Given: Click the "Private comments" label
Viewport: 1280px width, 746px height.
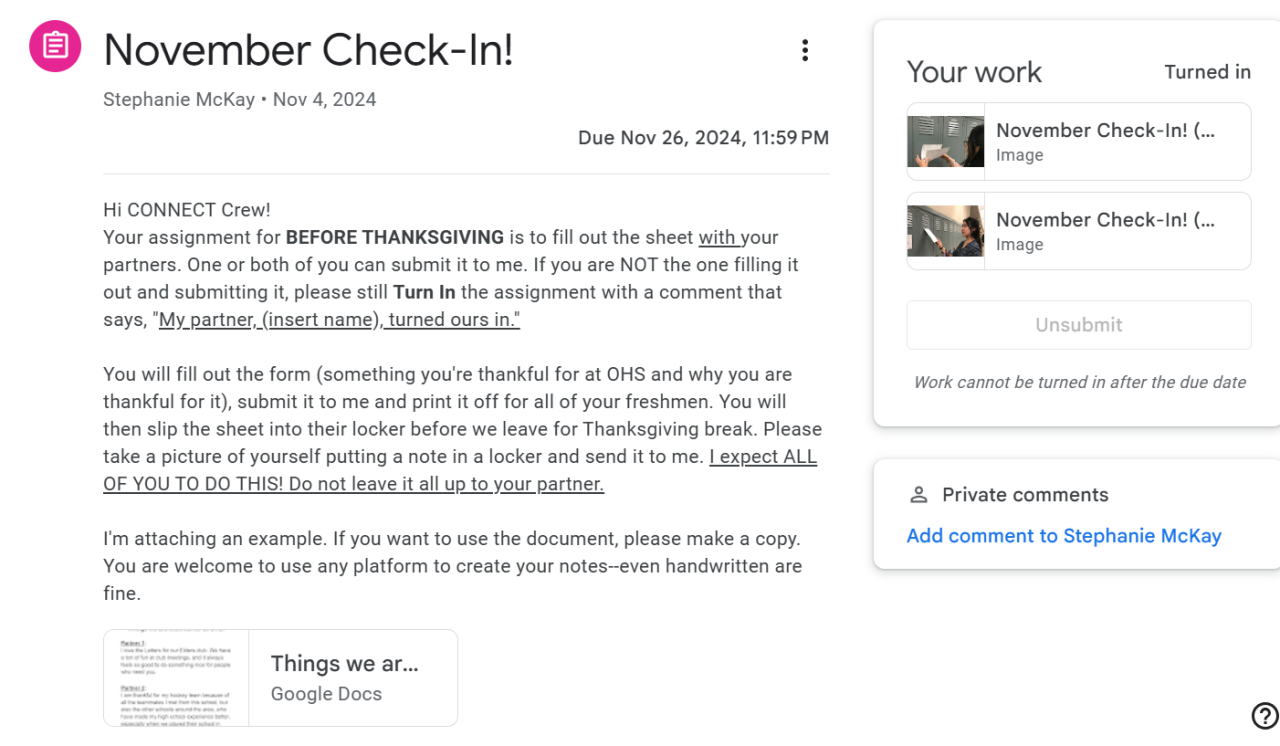Looking at the screenshot, I should tap(1025, 495).
